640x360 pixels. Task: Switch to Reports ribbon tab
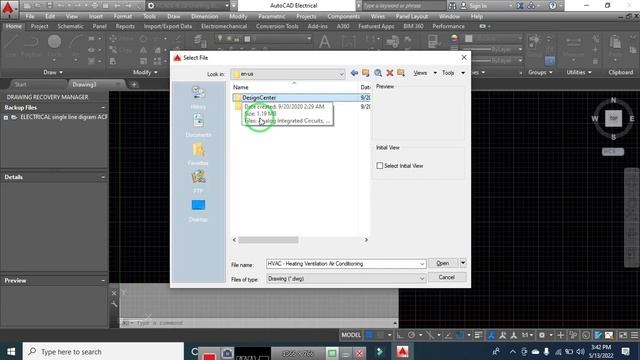[125, 26]
